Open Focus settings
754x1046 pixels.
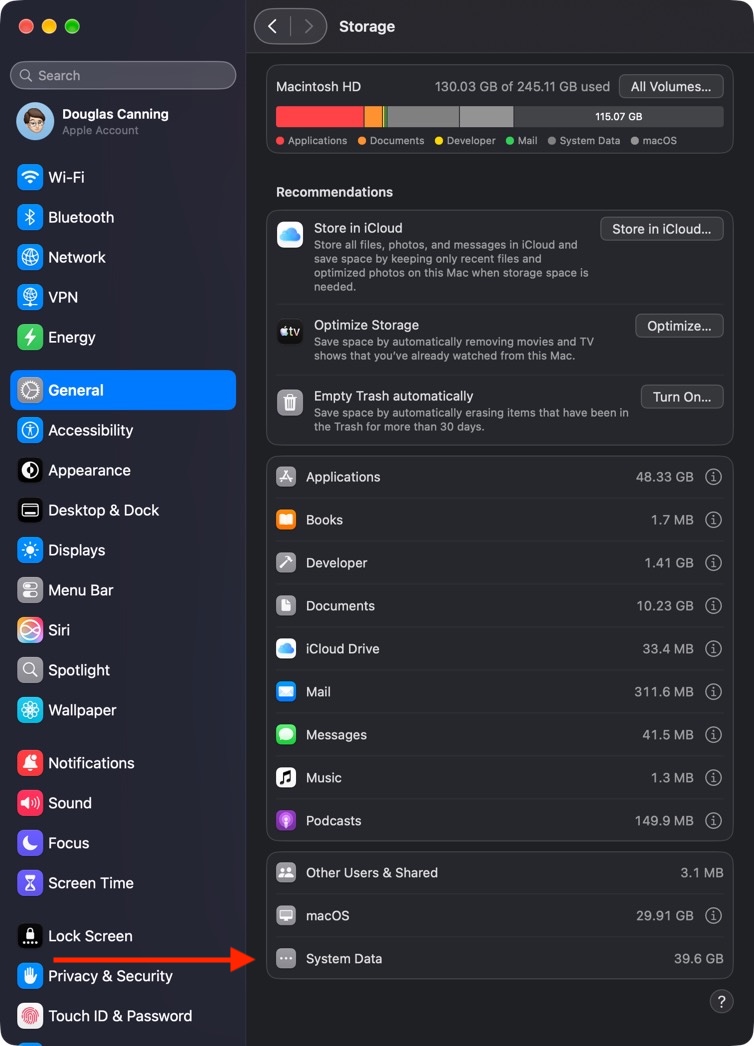tap(123, 843)
